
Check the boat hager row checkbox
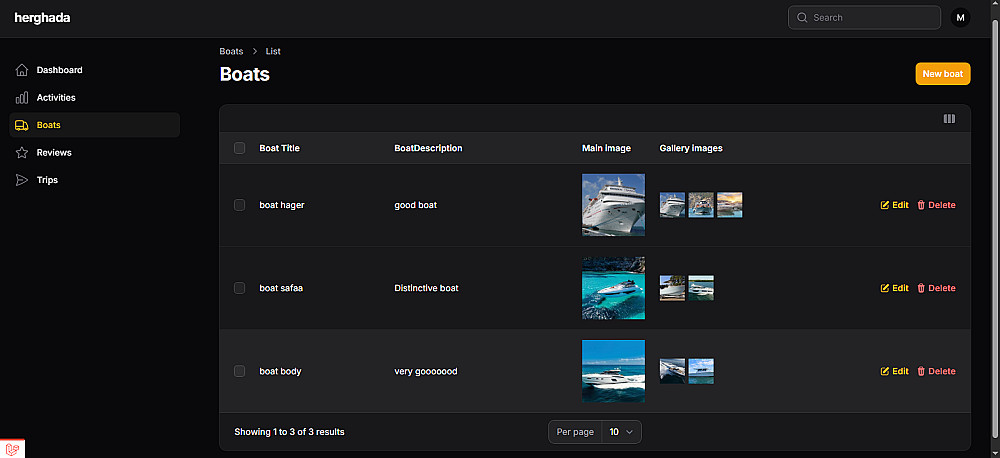(239, 205)
